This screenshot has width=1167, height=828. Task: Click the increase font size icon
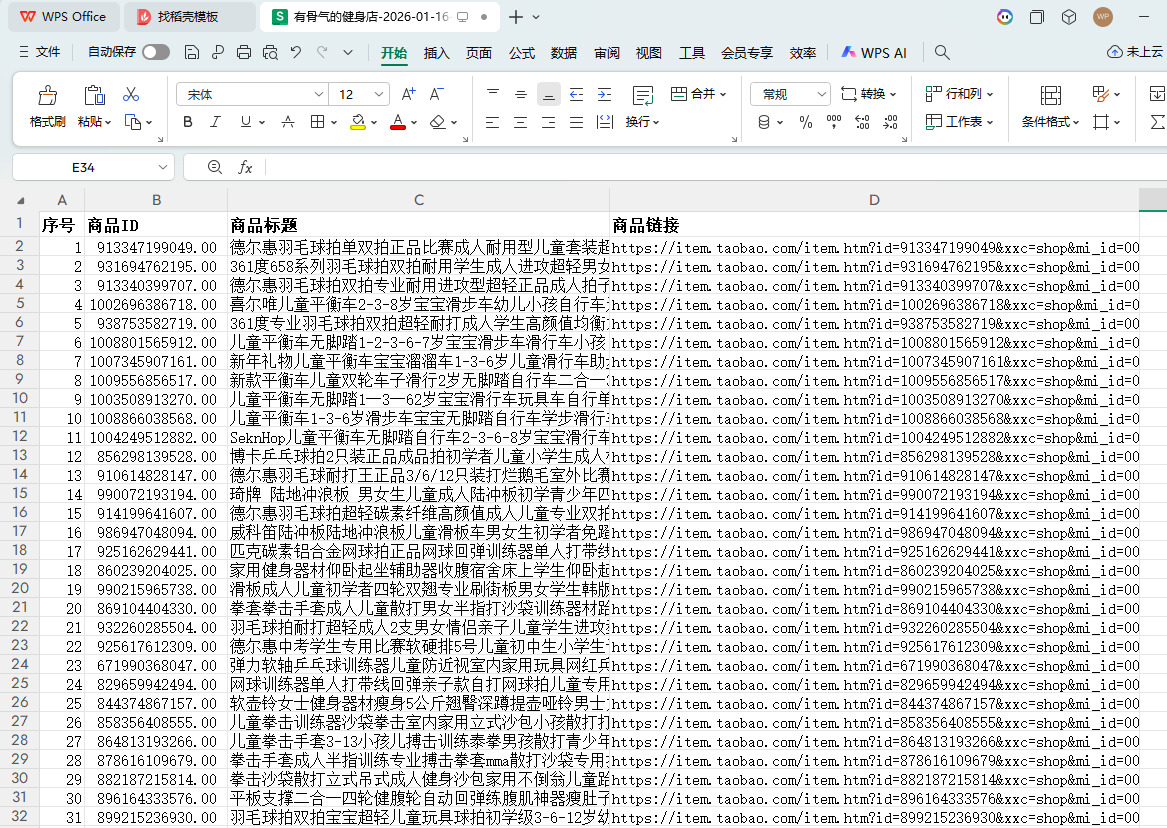(x=408, y=94)
